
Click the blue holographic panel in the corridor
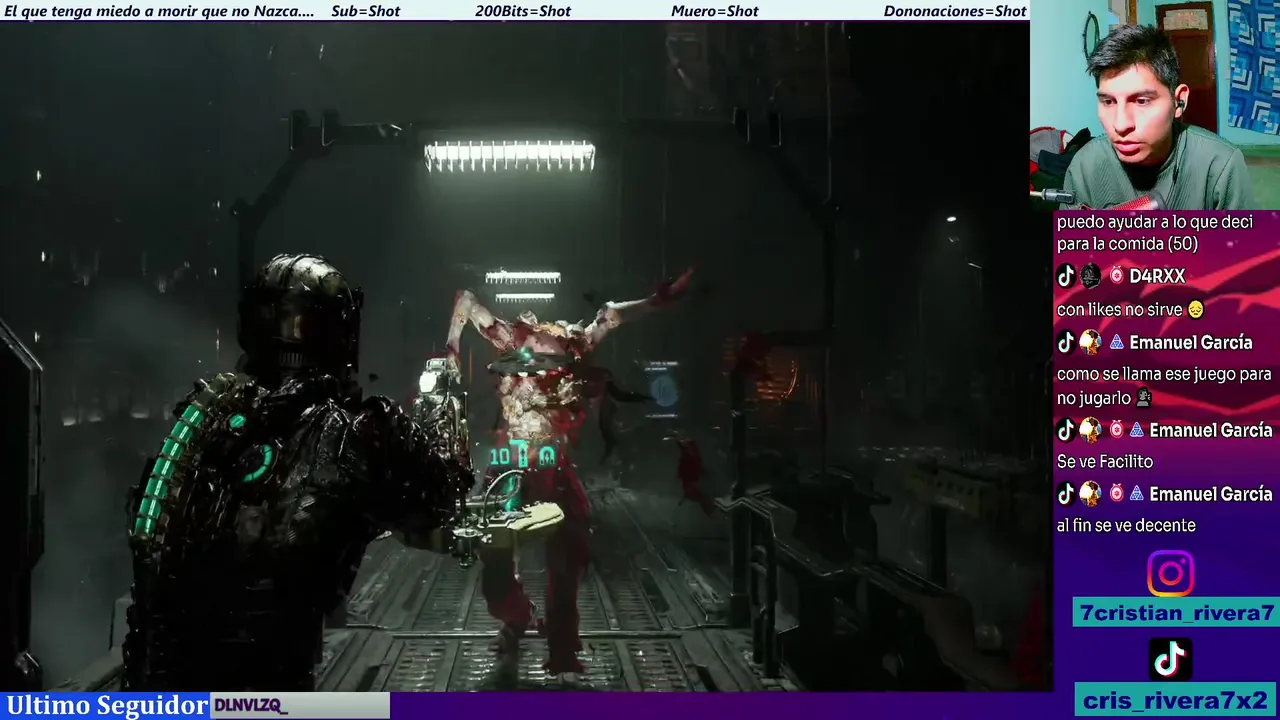[x=662, y=388]
